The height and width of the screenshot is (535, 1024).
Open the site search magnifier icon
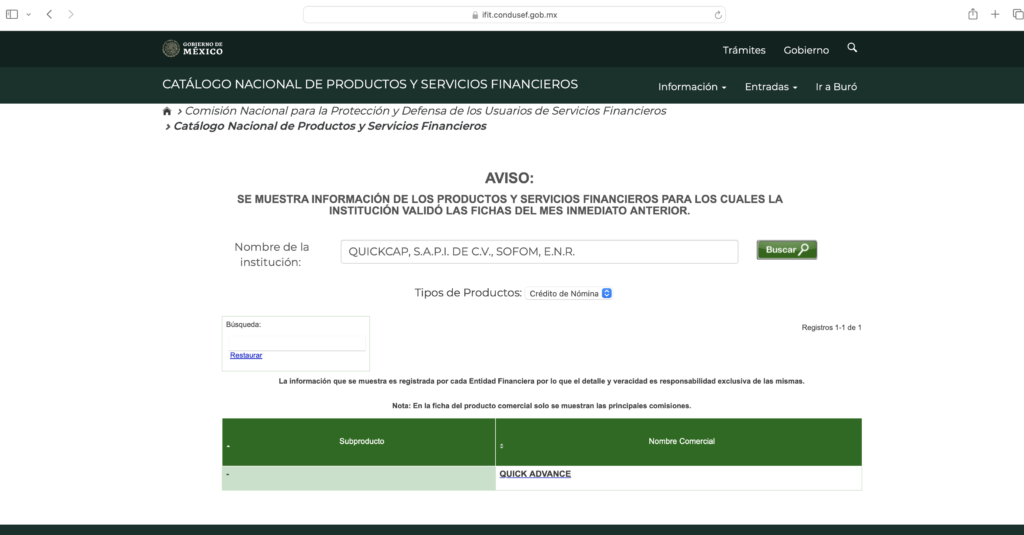pos(852,48)
